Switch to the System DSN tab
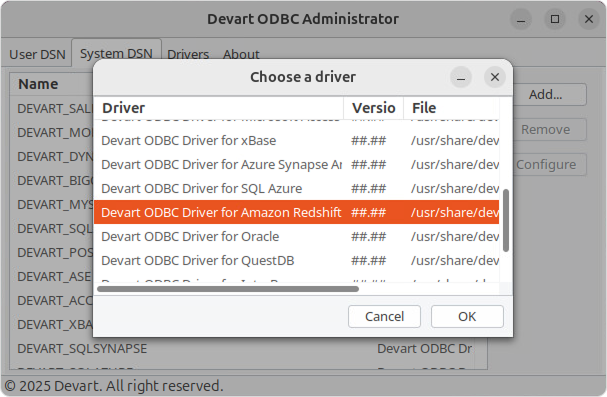 coord(116,53)
